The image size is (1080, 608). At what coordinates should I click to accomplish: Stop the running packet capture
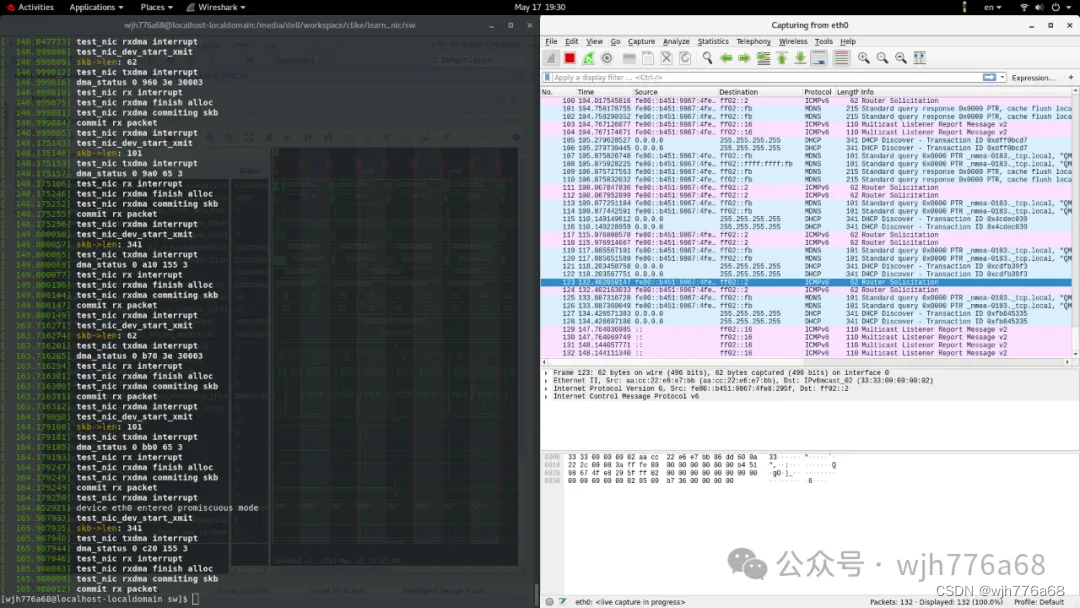(570, 59)
